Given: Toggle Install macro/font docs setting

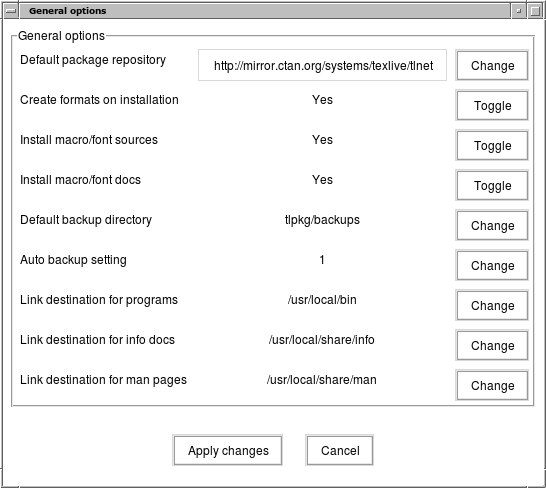Looking at the screenshot, I should tap(492, 186).
